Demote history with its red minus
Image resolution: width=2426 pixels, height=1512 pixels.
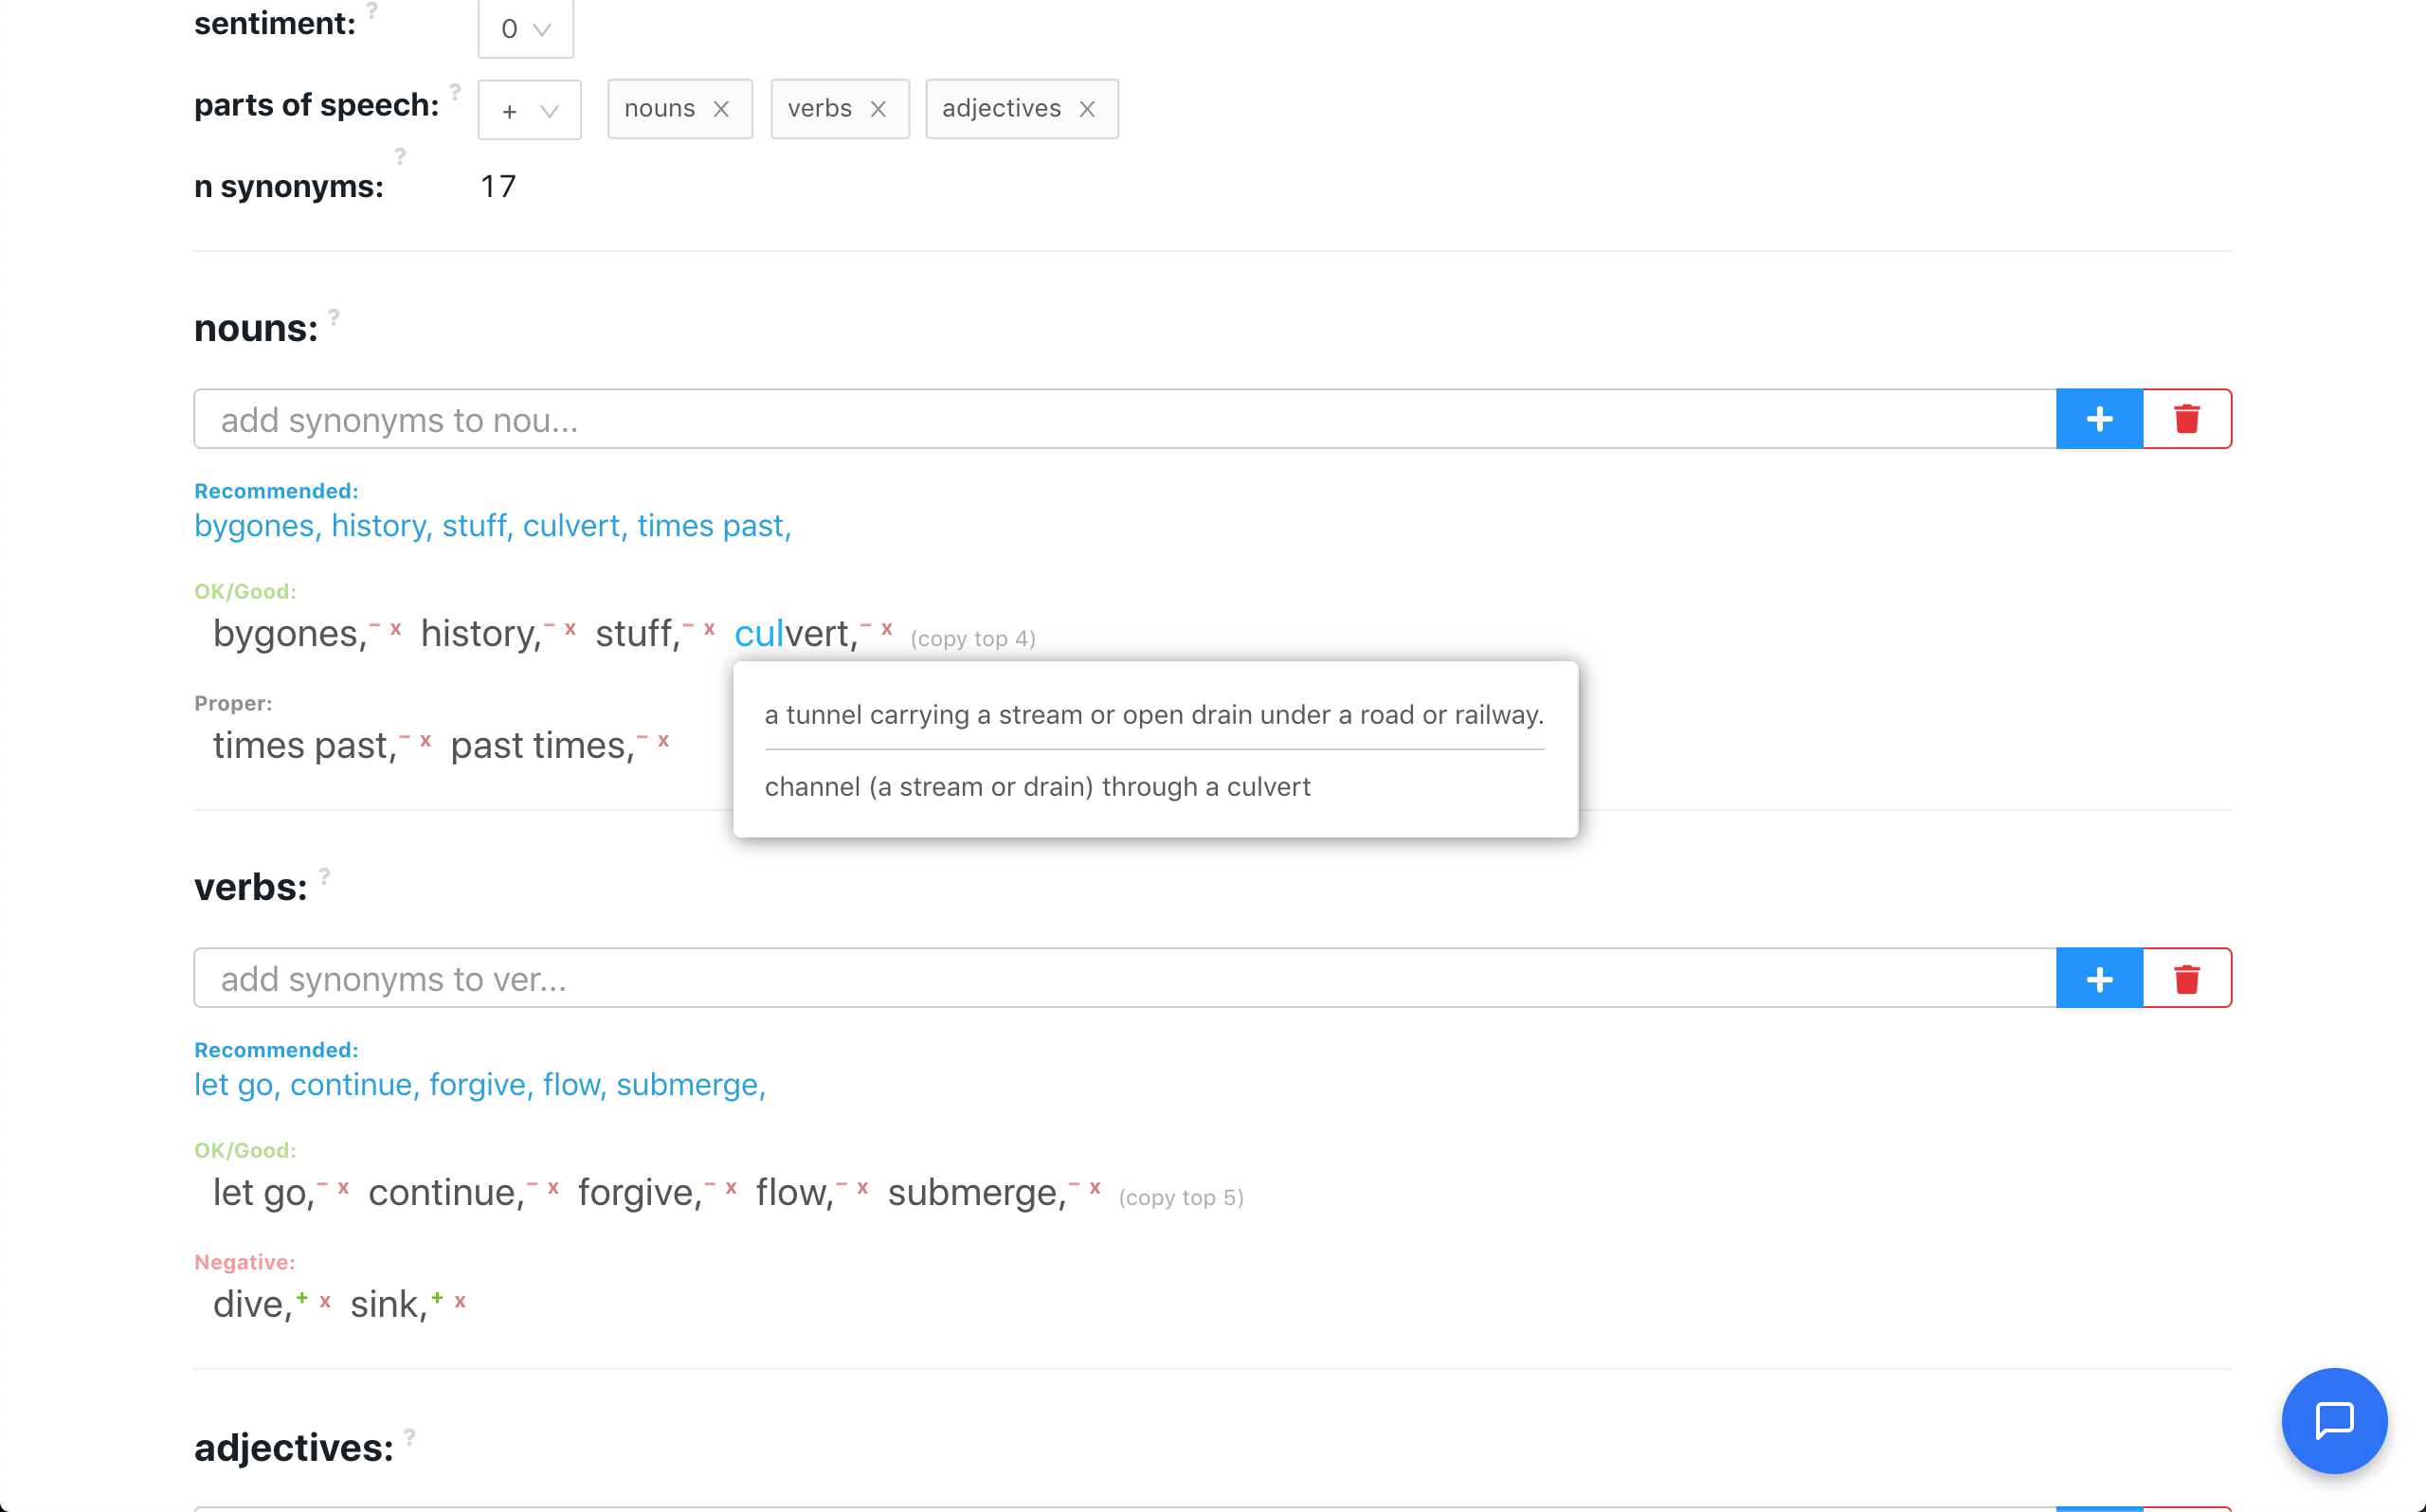(x=549, y=626)
